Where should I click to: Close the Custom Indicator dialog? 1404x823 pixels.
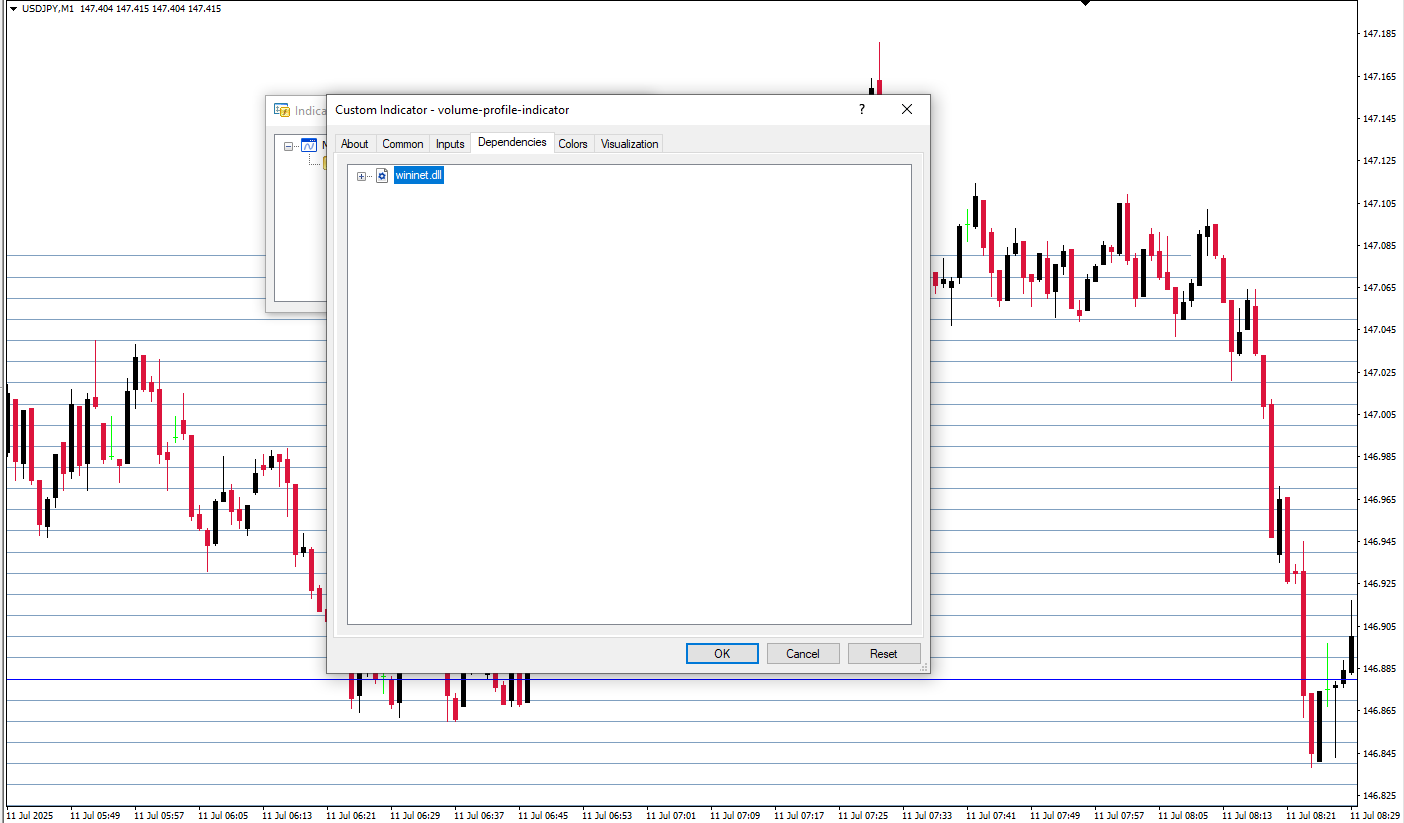click(x=906, y=109)
